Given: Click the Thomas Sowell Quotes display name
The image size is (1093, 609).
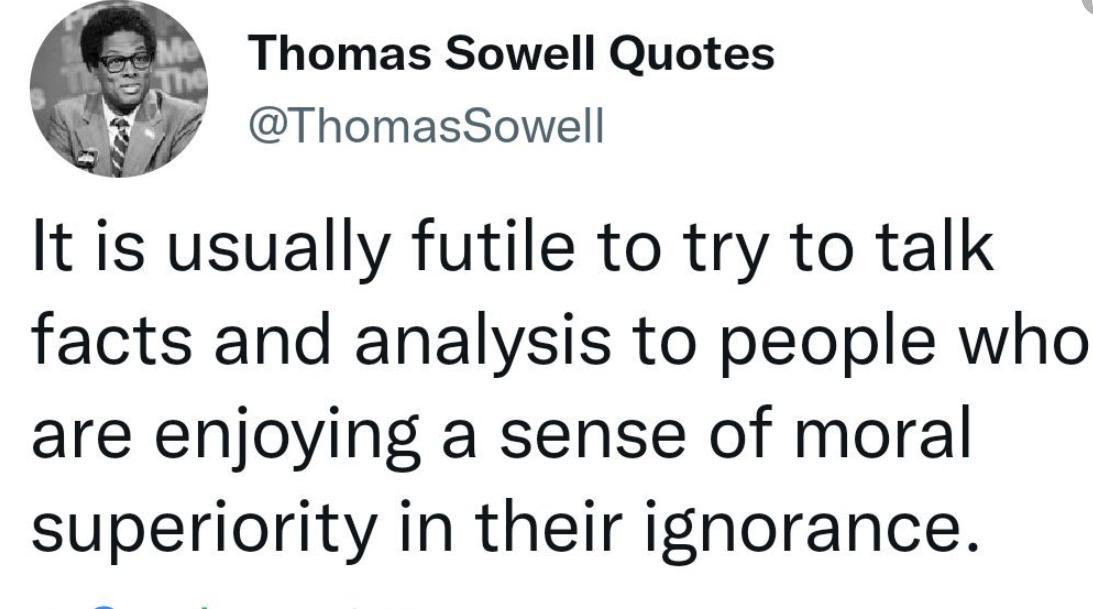Looking at the screenshot, I should 512,55.
